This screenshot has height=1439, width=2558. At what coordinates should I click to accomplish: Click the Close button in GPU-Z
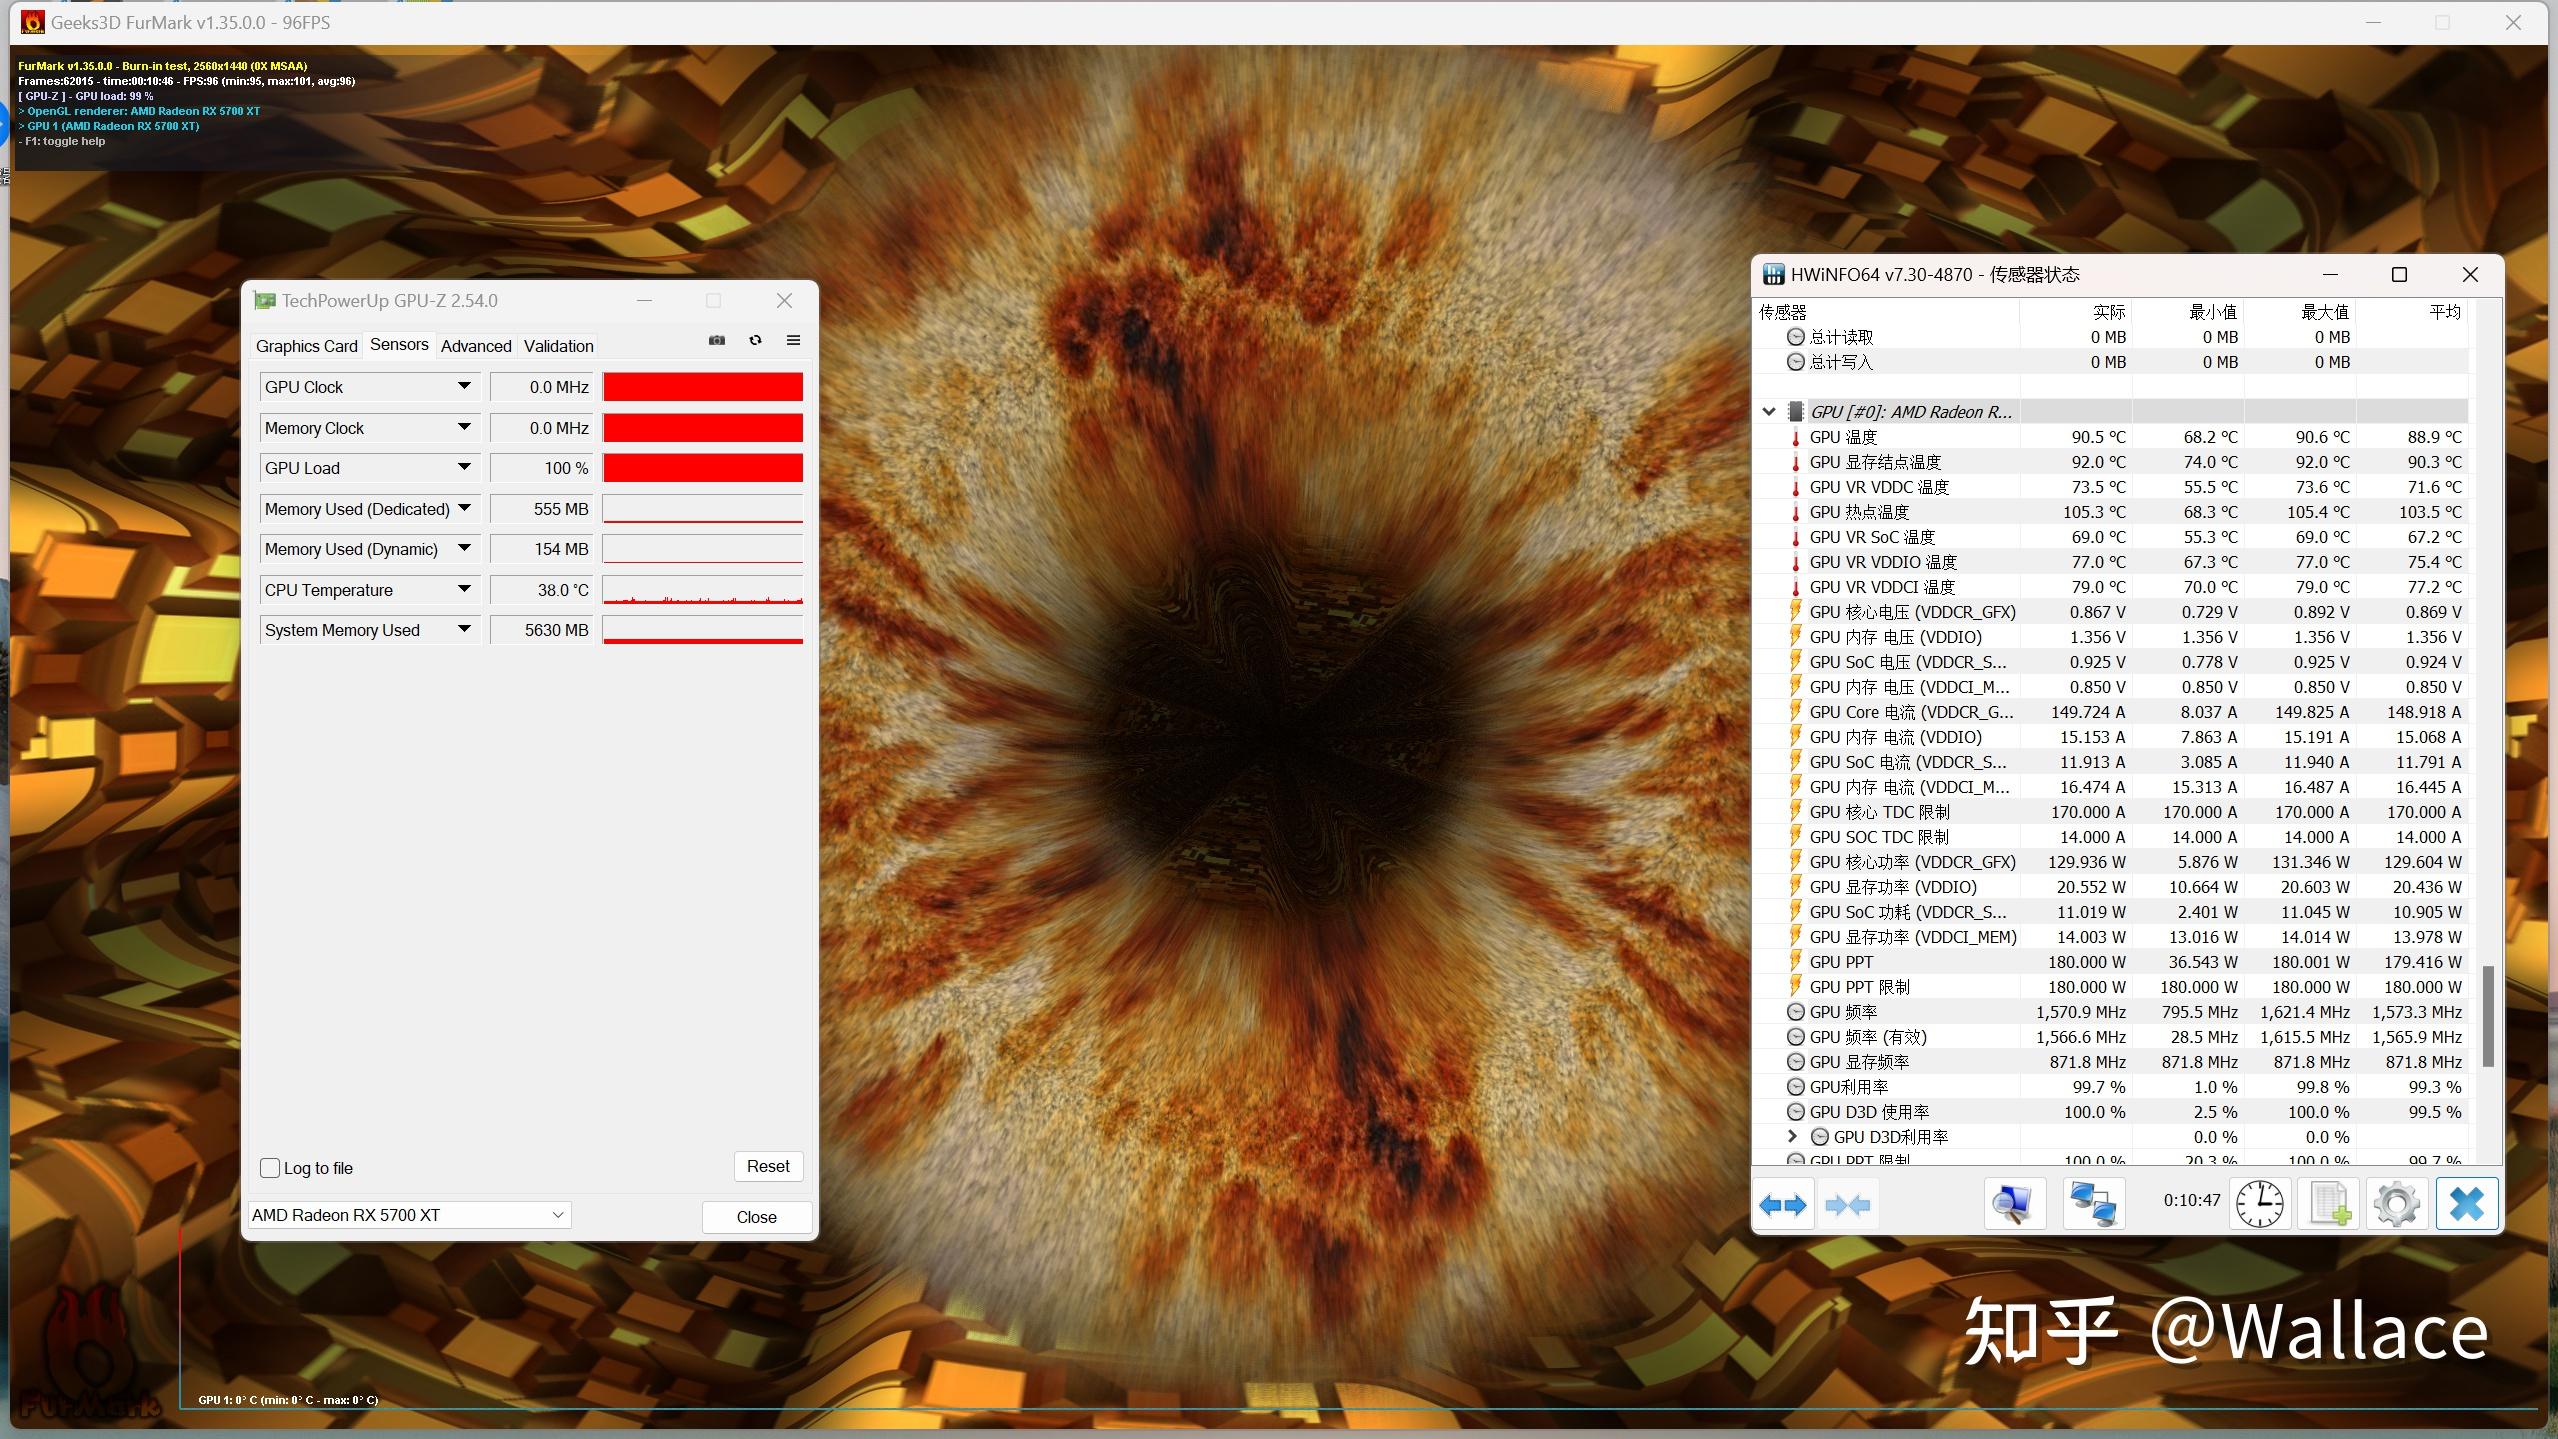point(757,1214)
